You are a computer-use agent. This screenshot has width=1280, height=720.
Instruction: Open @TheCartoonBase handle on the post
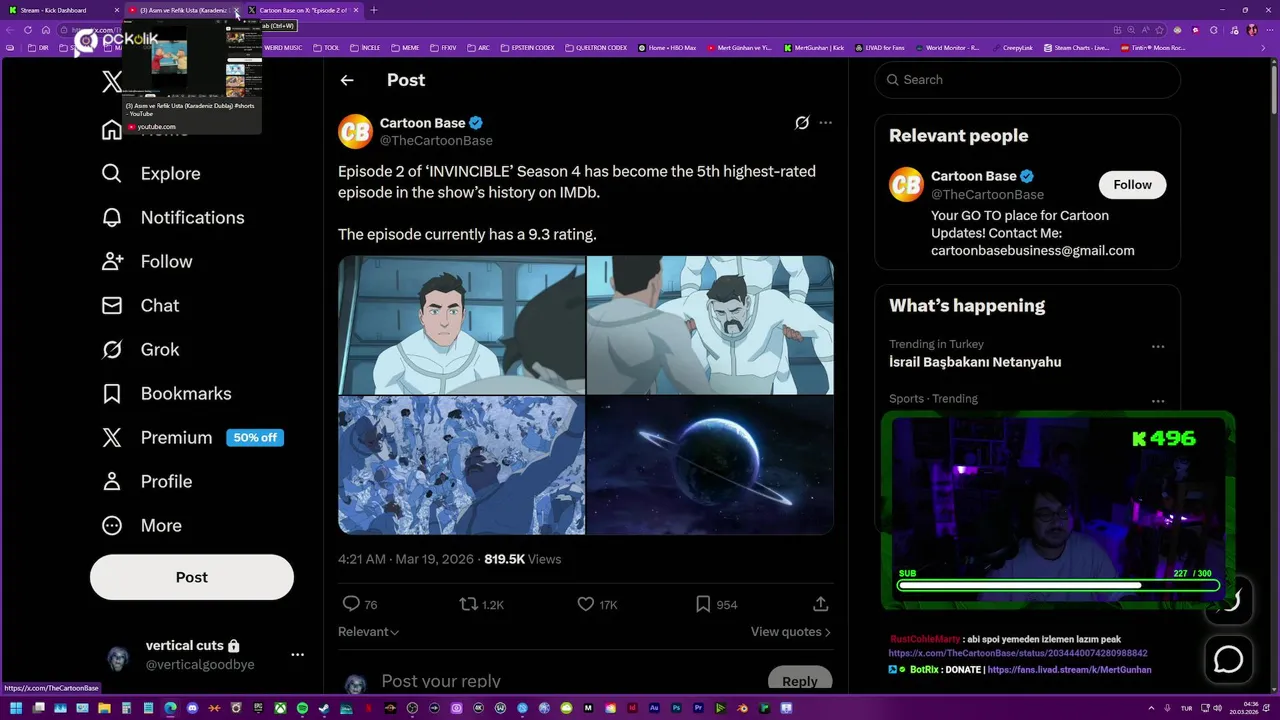point(436,141)
